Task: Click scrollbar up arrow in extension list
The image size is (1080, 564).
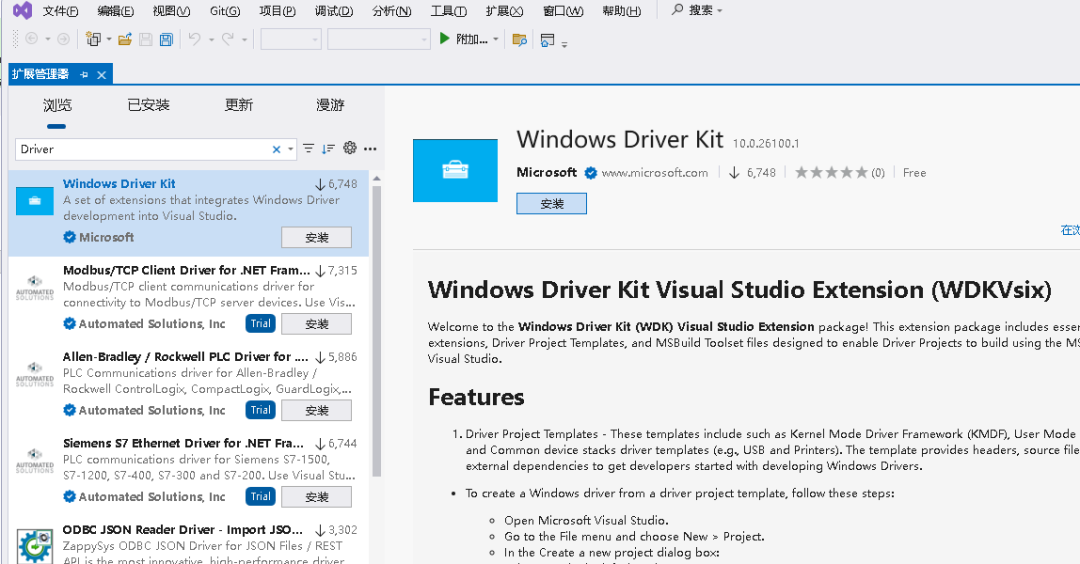Action: coord(376,179)
